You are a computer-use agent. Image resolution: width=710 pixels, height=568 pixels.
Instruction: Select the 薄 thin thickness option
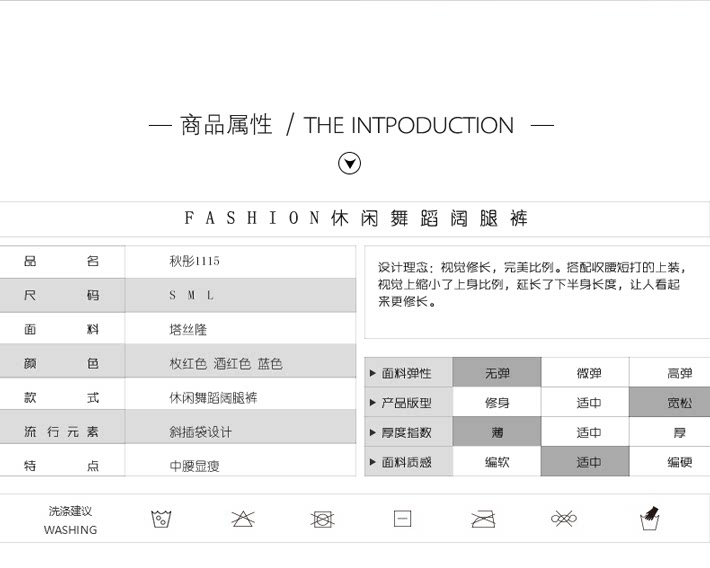click(497, 433)
